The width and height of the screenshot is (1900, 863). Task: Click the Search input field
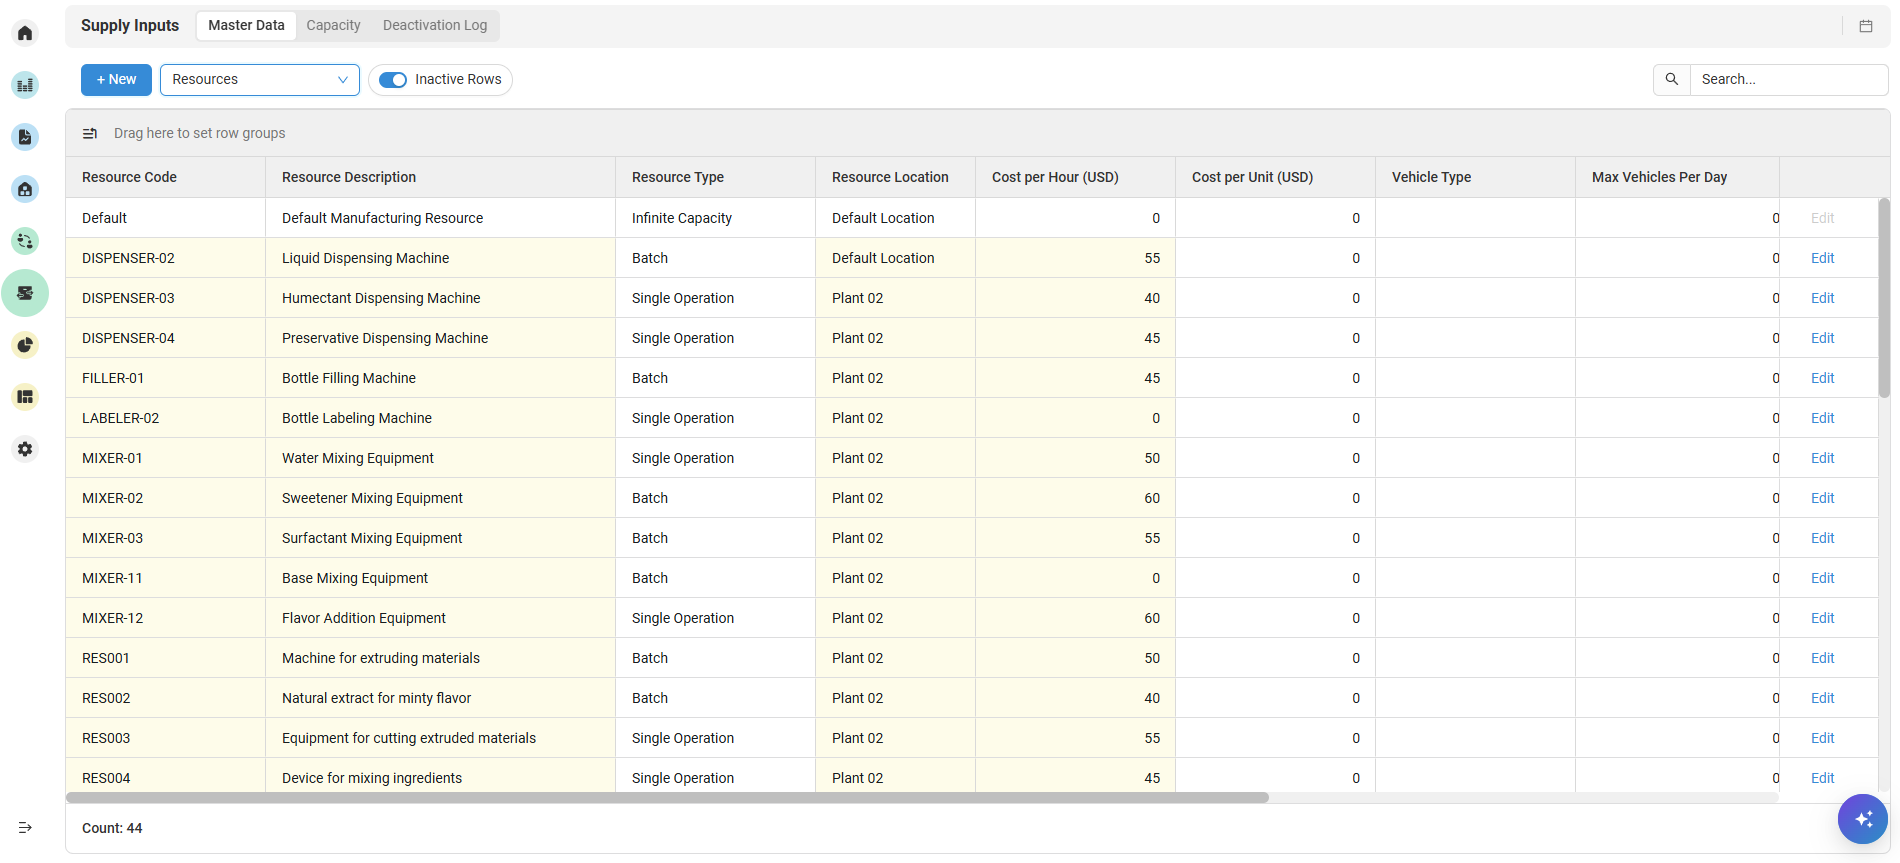(1787, 80)
